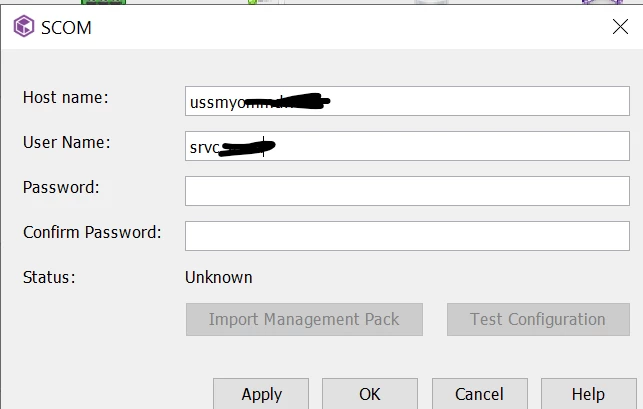The width and height of the screenshot is (643, 409).
Task: Apply the SCOM settings
Action: pos(261,394)
